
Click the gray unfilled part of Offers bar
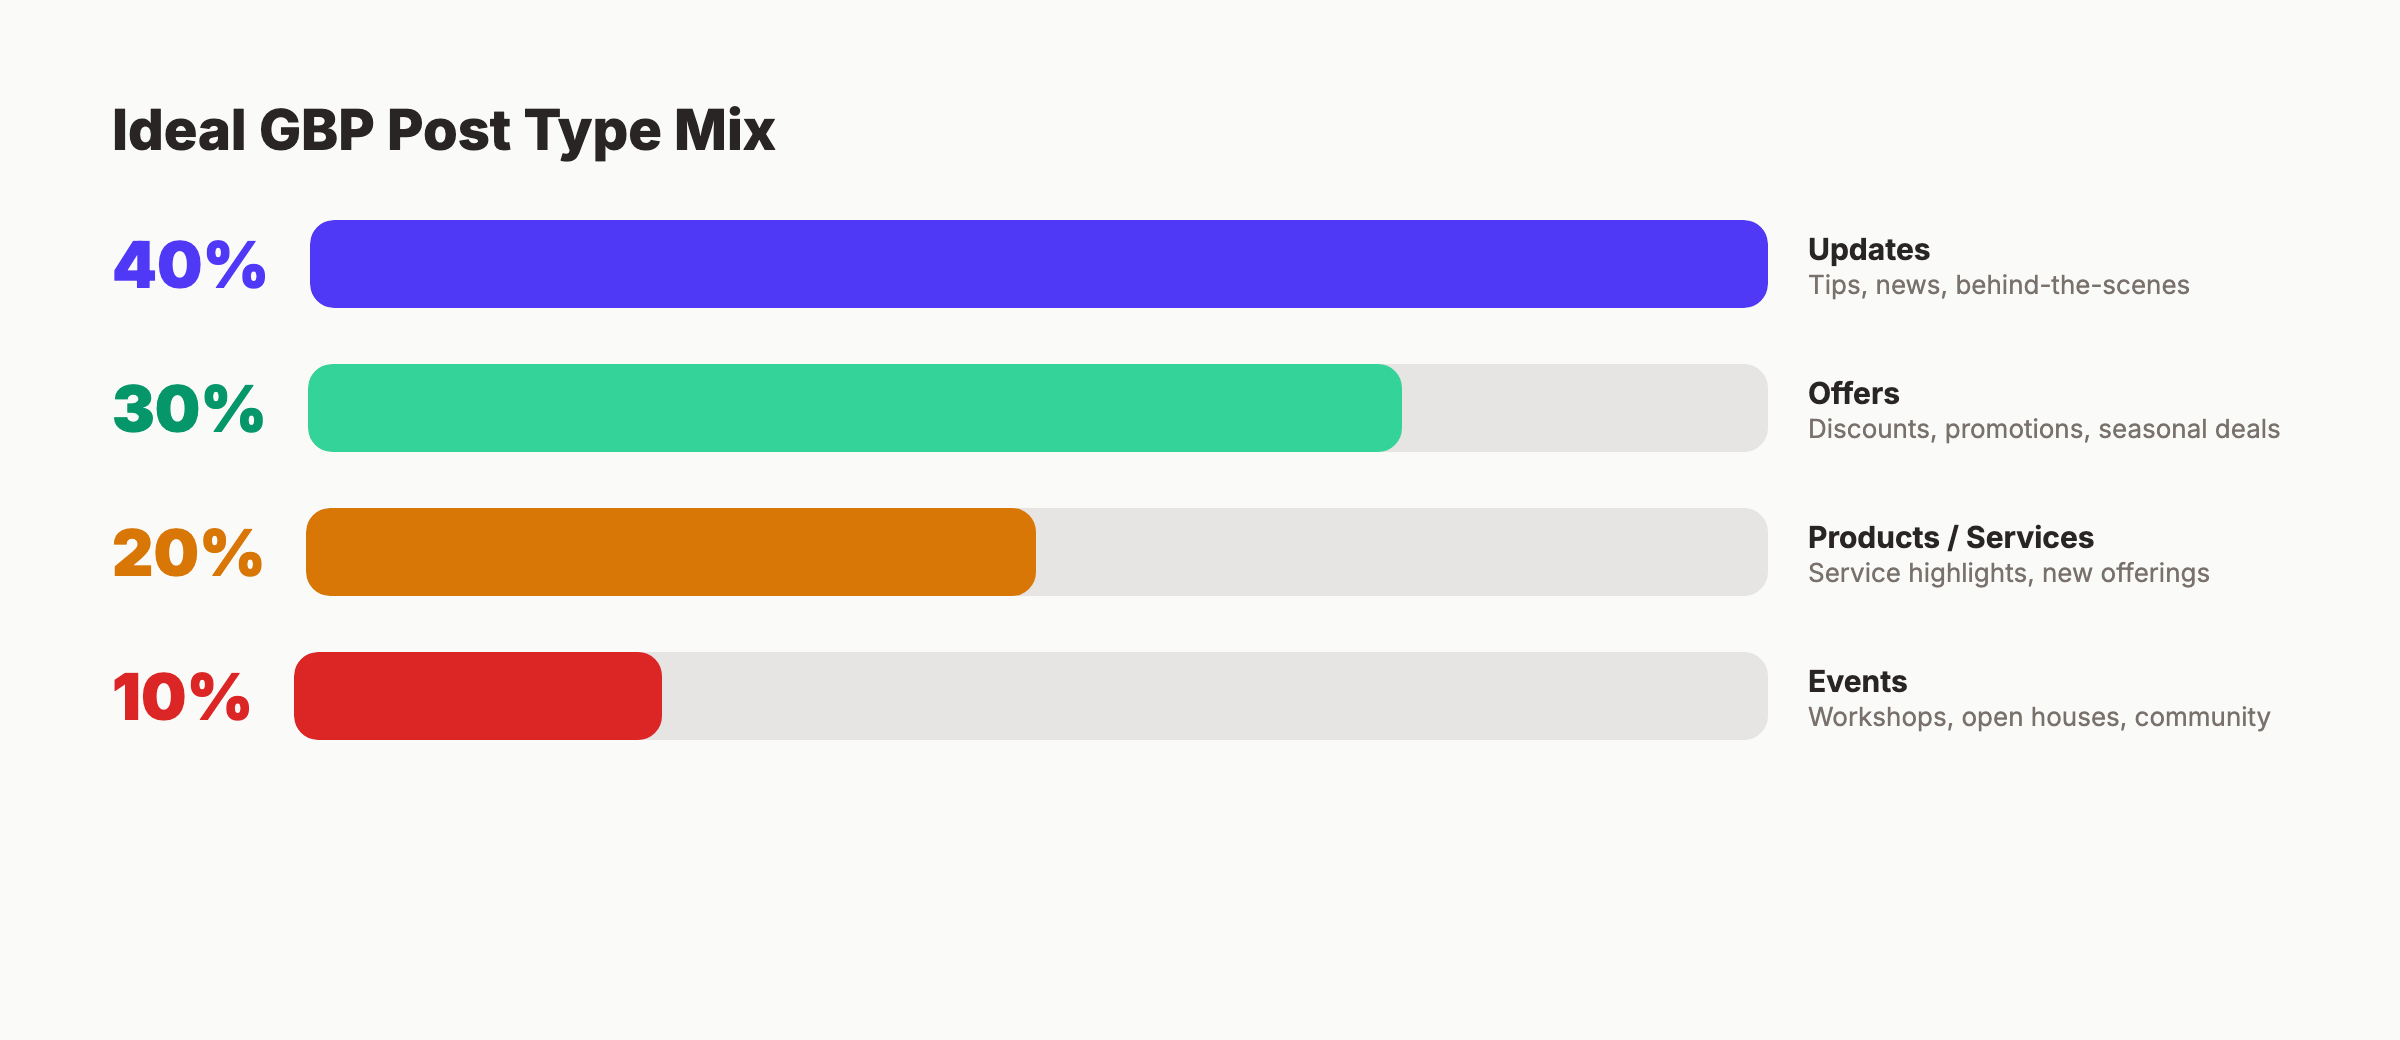pyautogui.click(x=1584, y=408)
